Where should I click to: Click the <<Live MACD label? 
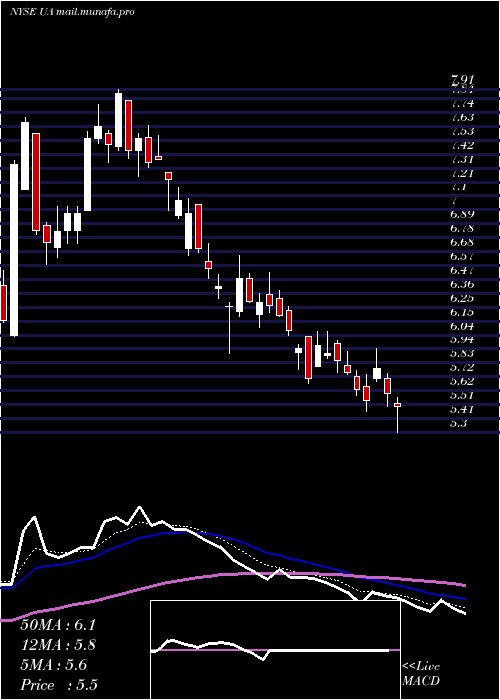point(421,674)
